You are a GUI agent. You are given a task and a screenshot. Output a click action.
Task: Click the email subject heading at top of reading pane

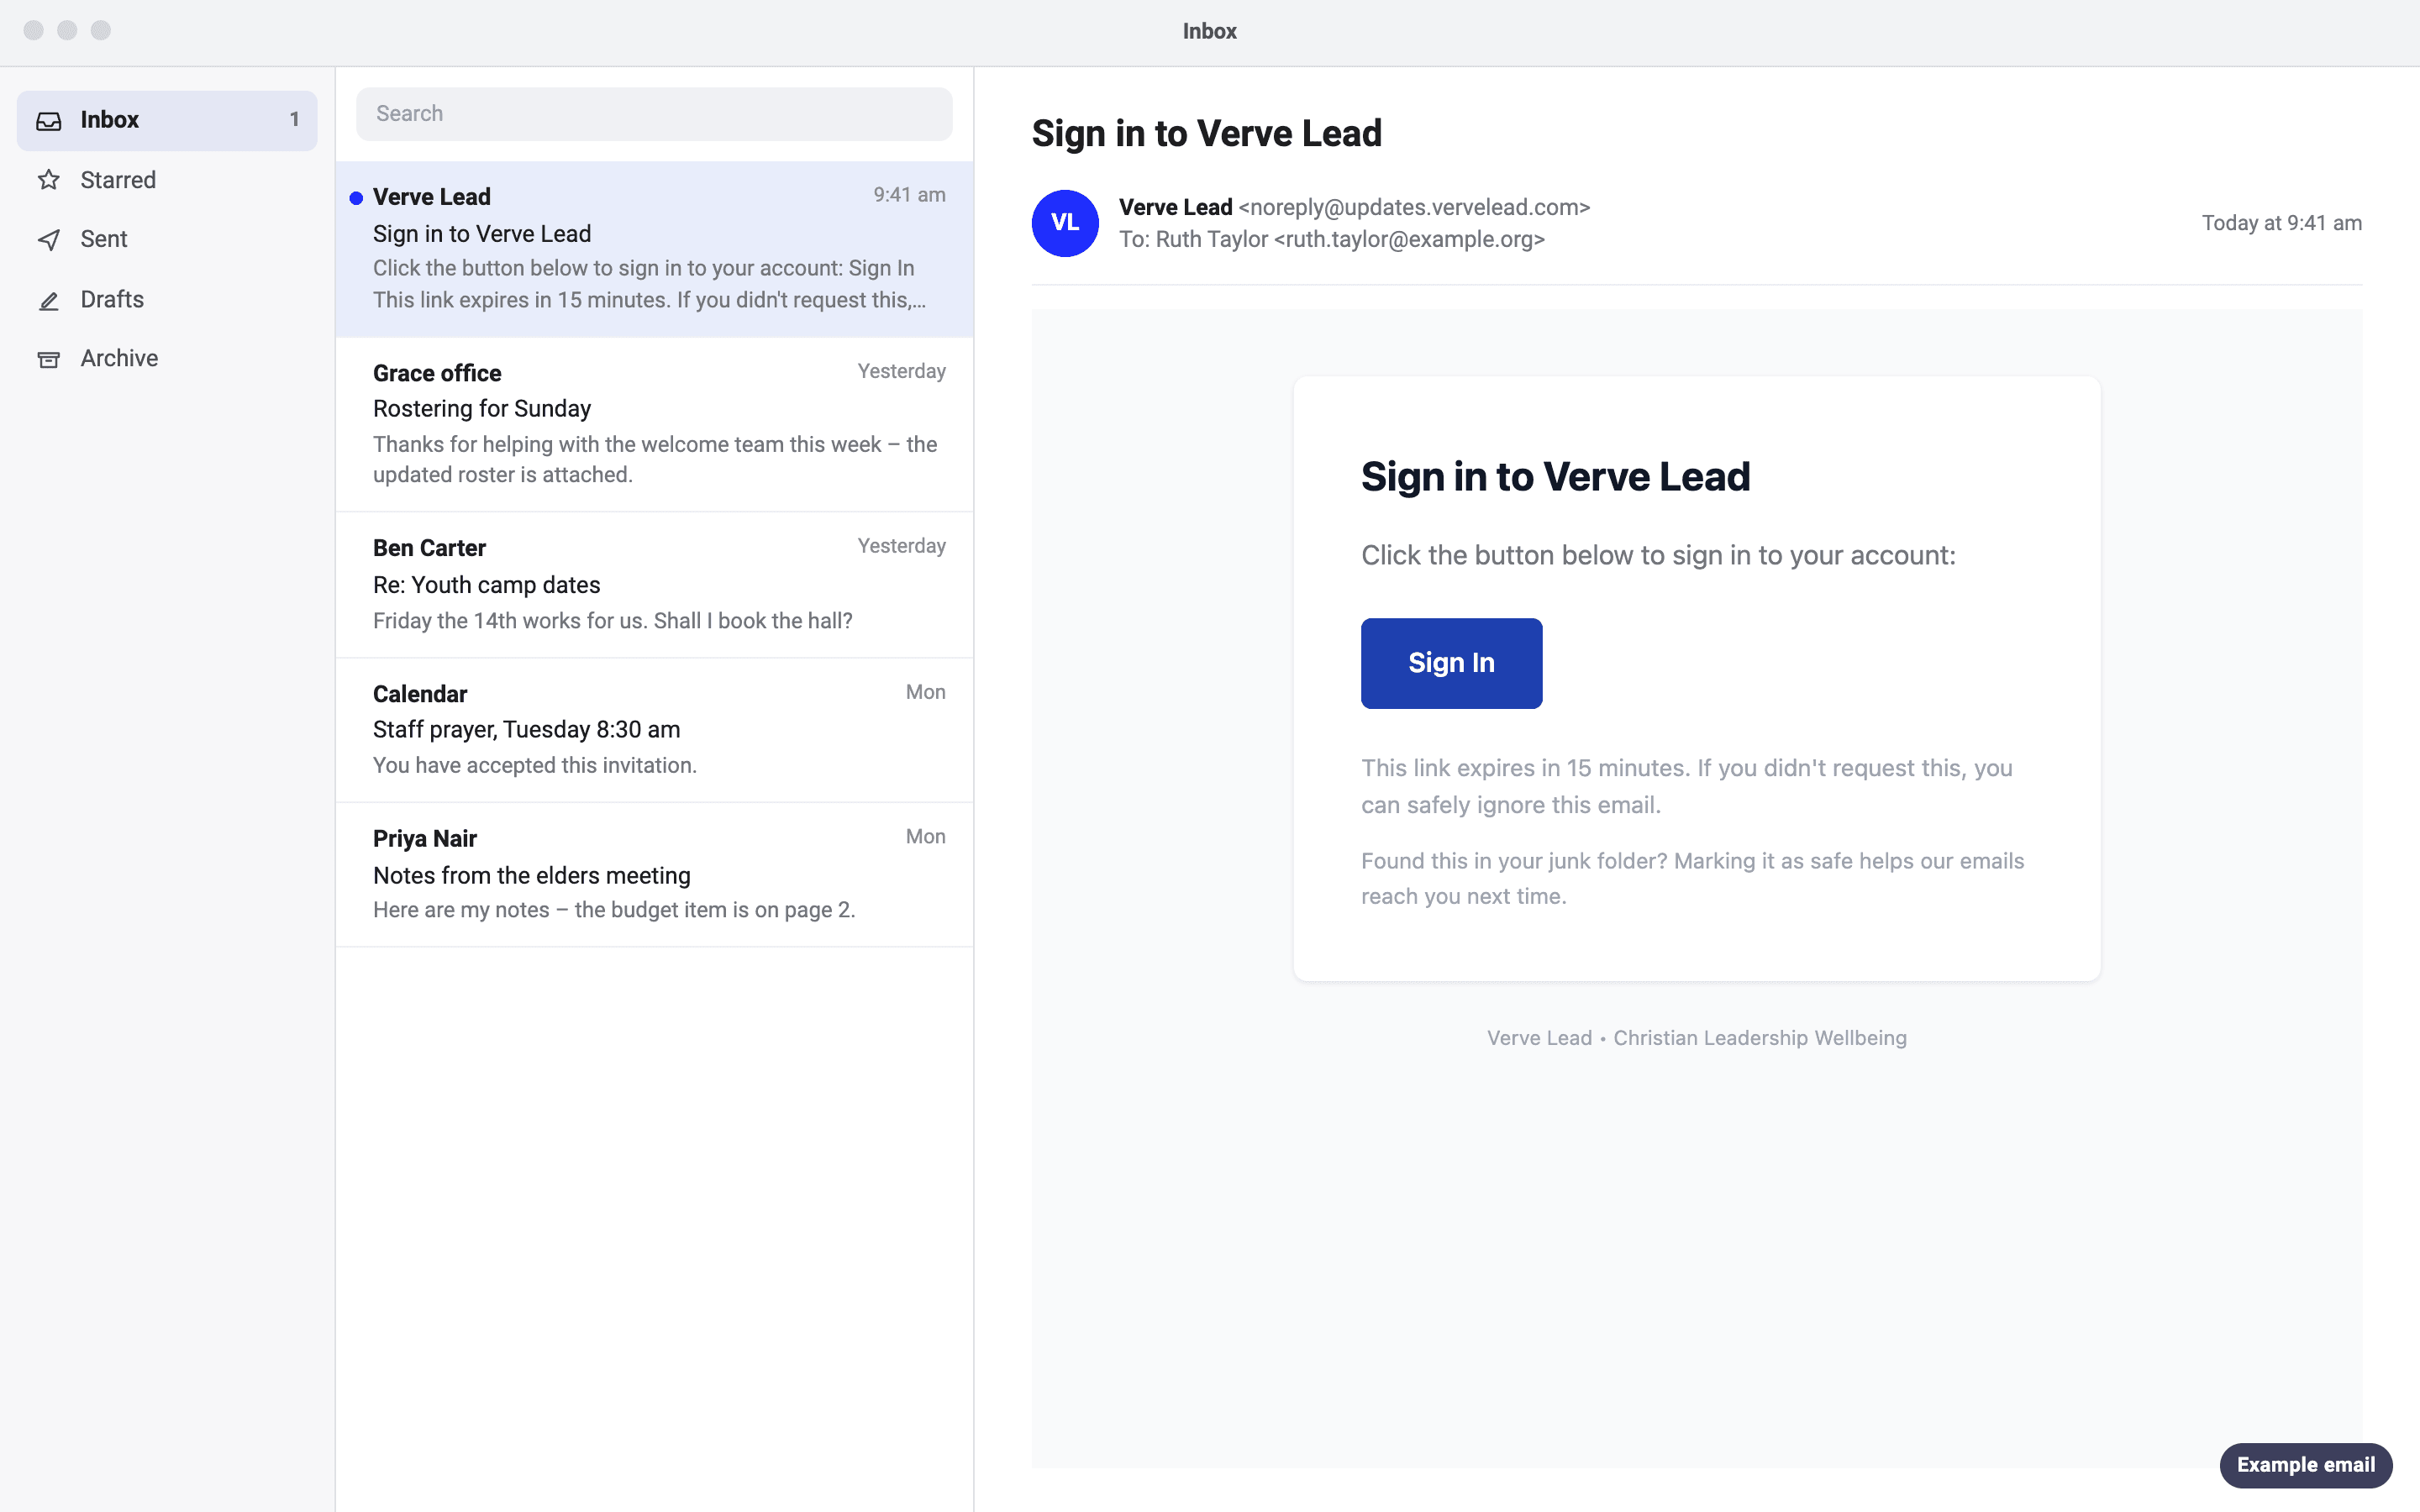click(1207, 134)
